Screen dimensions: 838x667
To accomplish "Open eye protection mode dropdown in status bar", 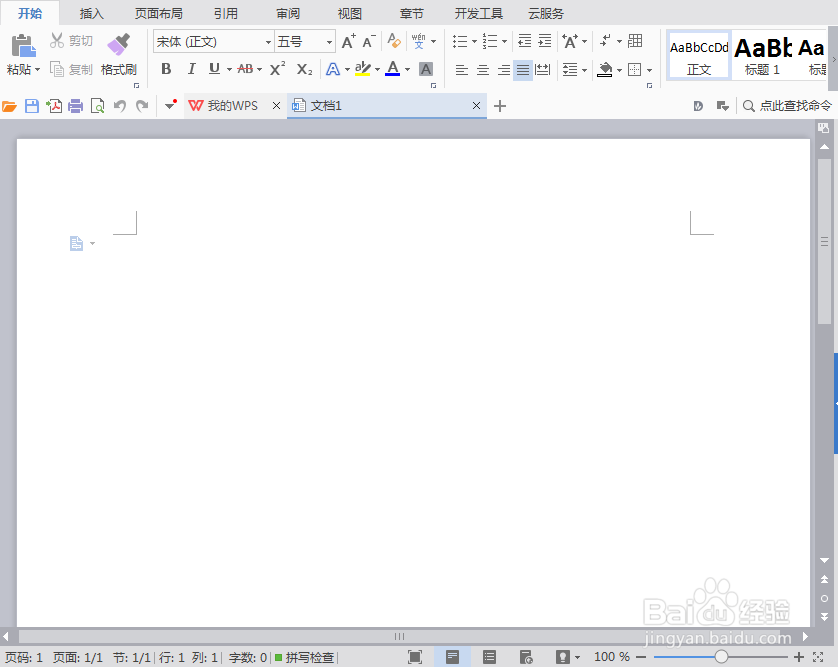I will click(x=577, y=657).
